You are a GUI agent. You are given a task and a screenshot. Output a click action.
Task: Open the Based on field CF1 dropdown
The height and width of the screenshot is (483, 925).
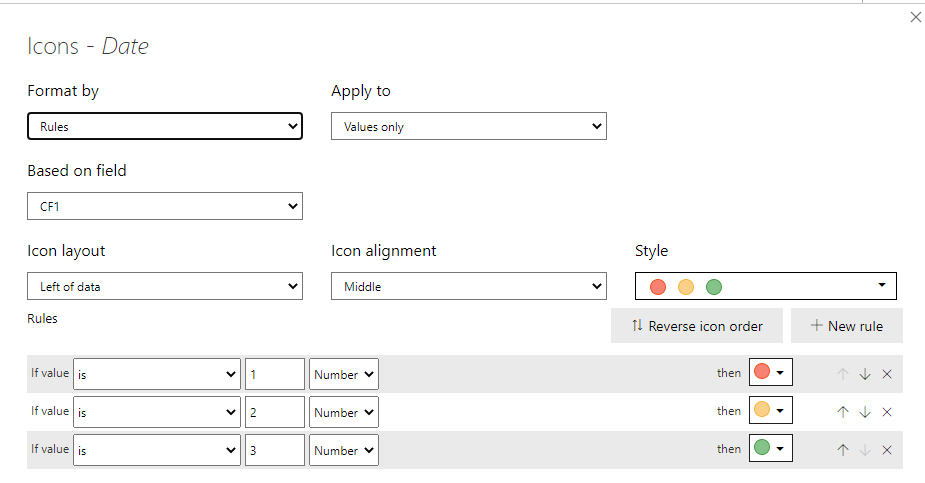165,206
